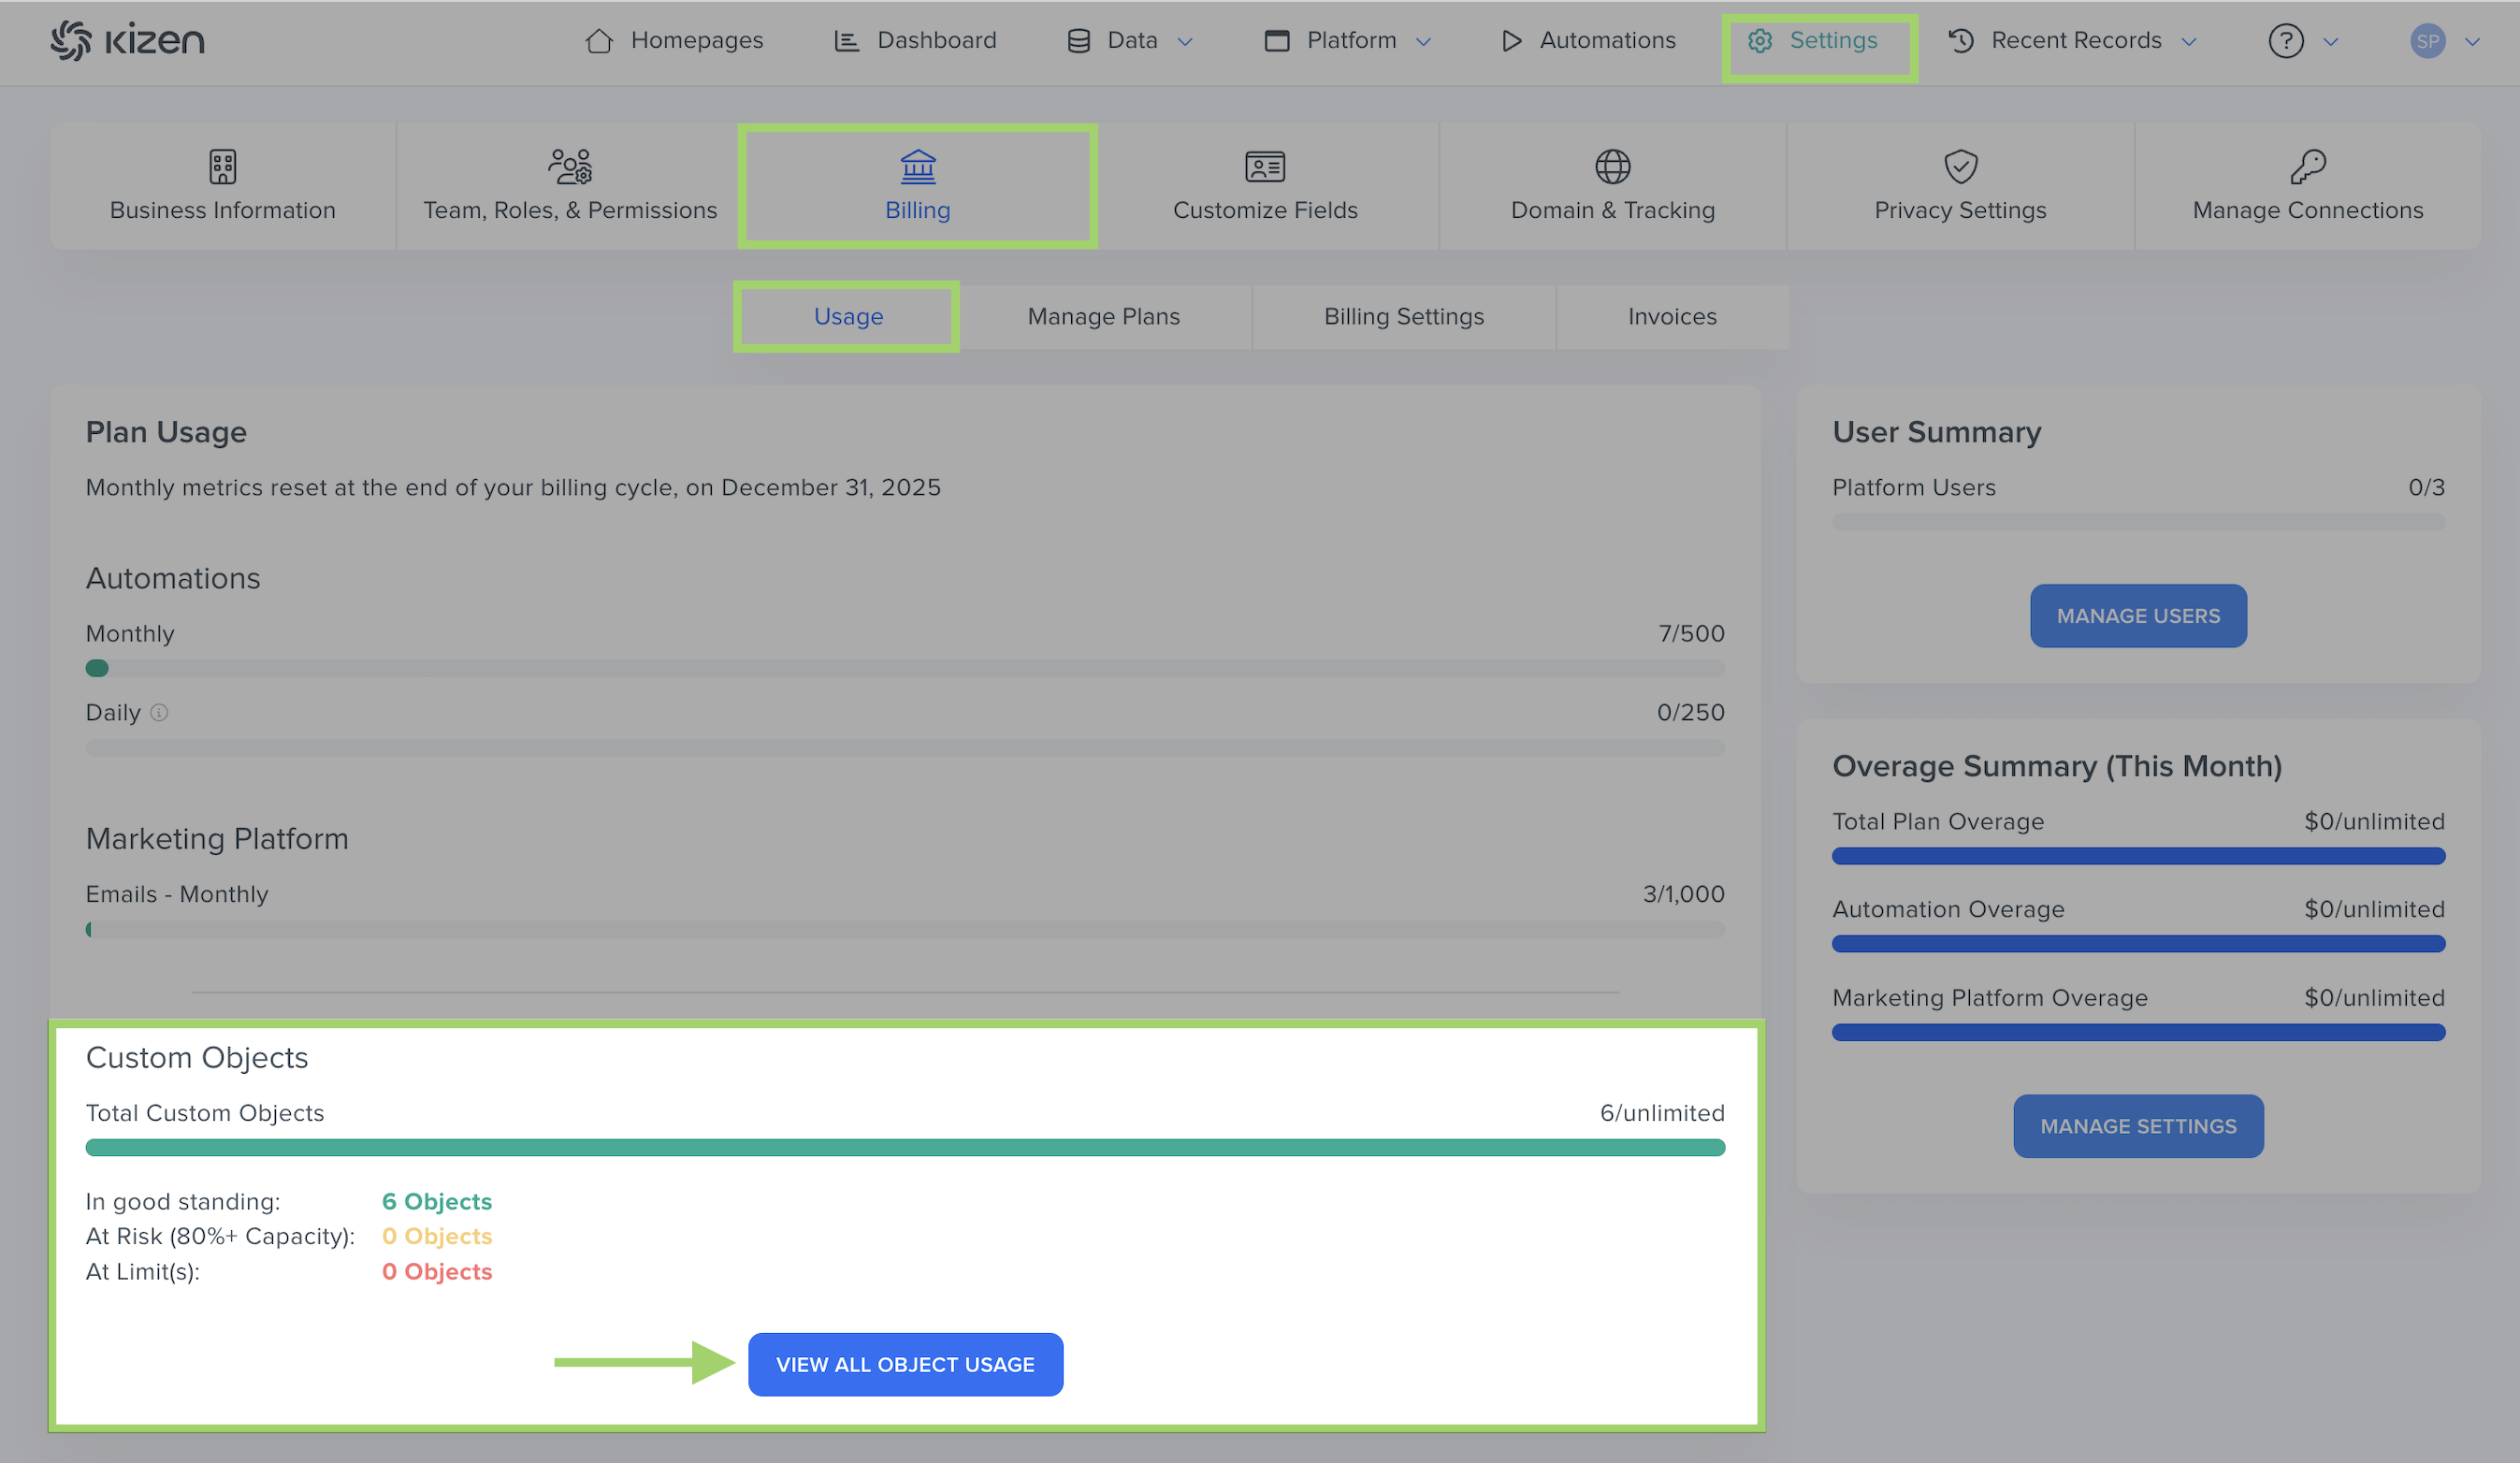Open Team, Roles, & Permissions people icon
This screenshot has width=2520, height=1463.
pos(570,167)
